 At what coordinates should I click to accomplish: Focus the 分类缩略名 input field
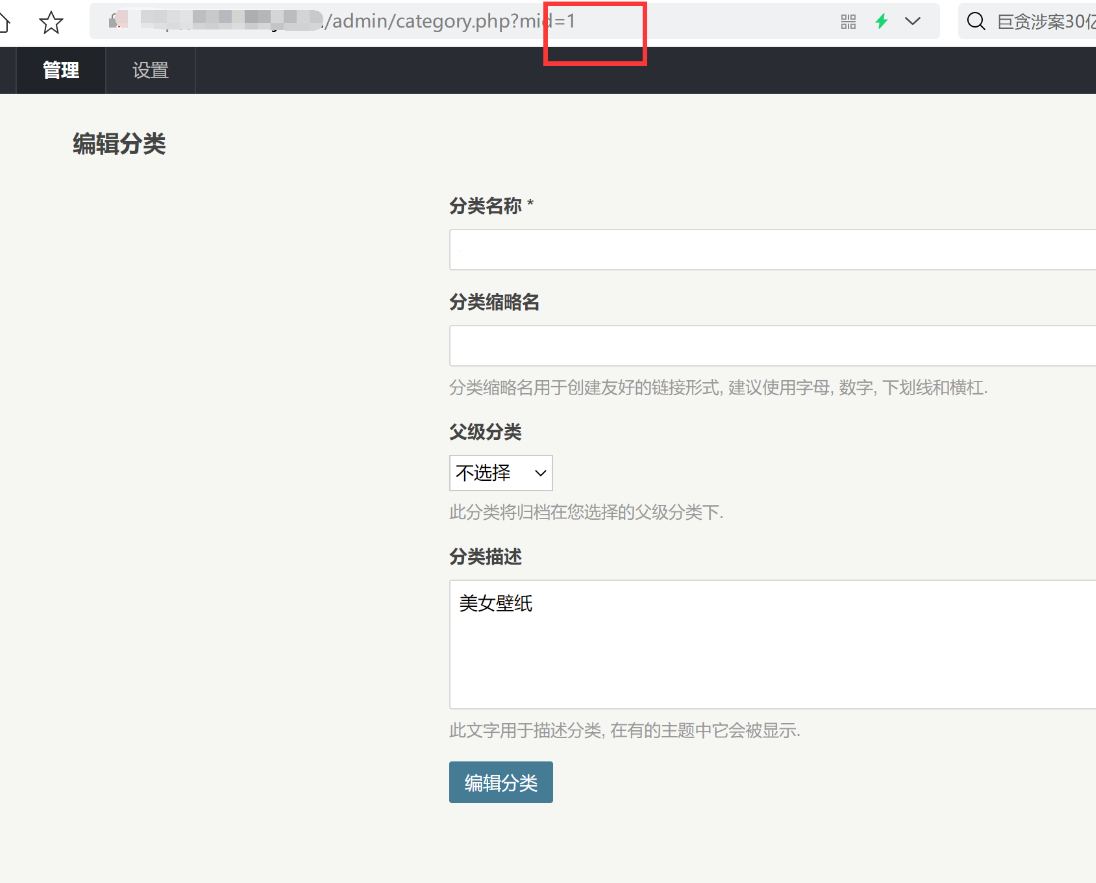pos(772,345)
